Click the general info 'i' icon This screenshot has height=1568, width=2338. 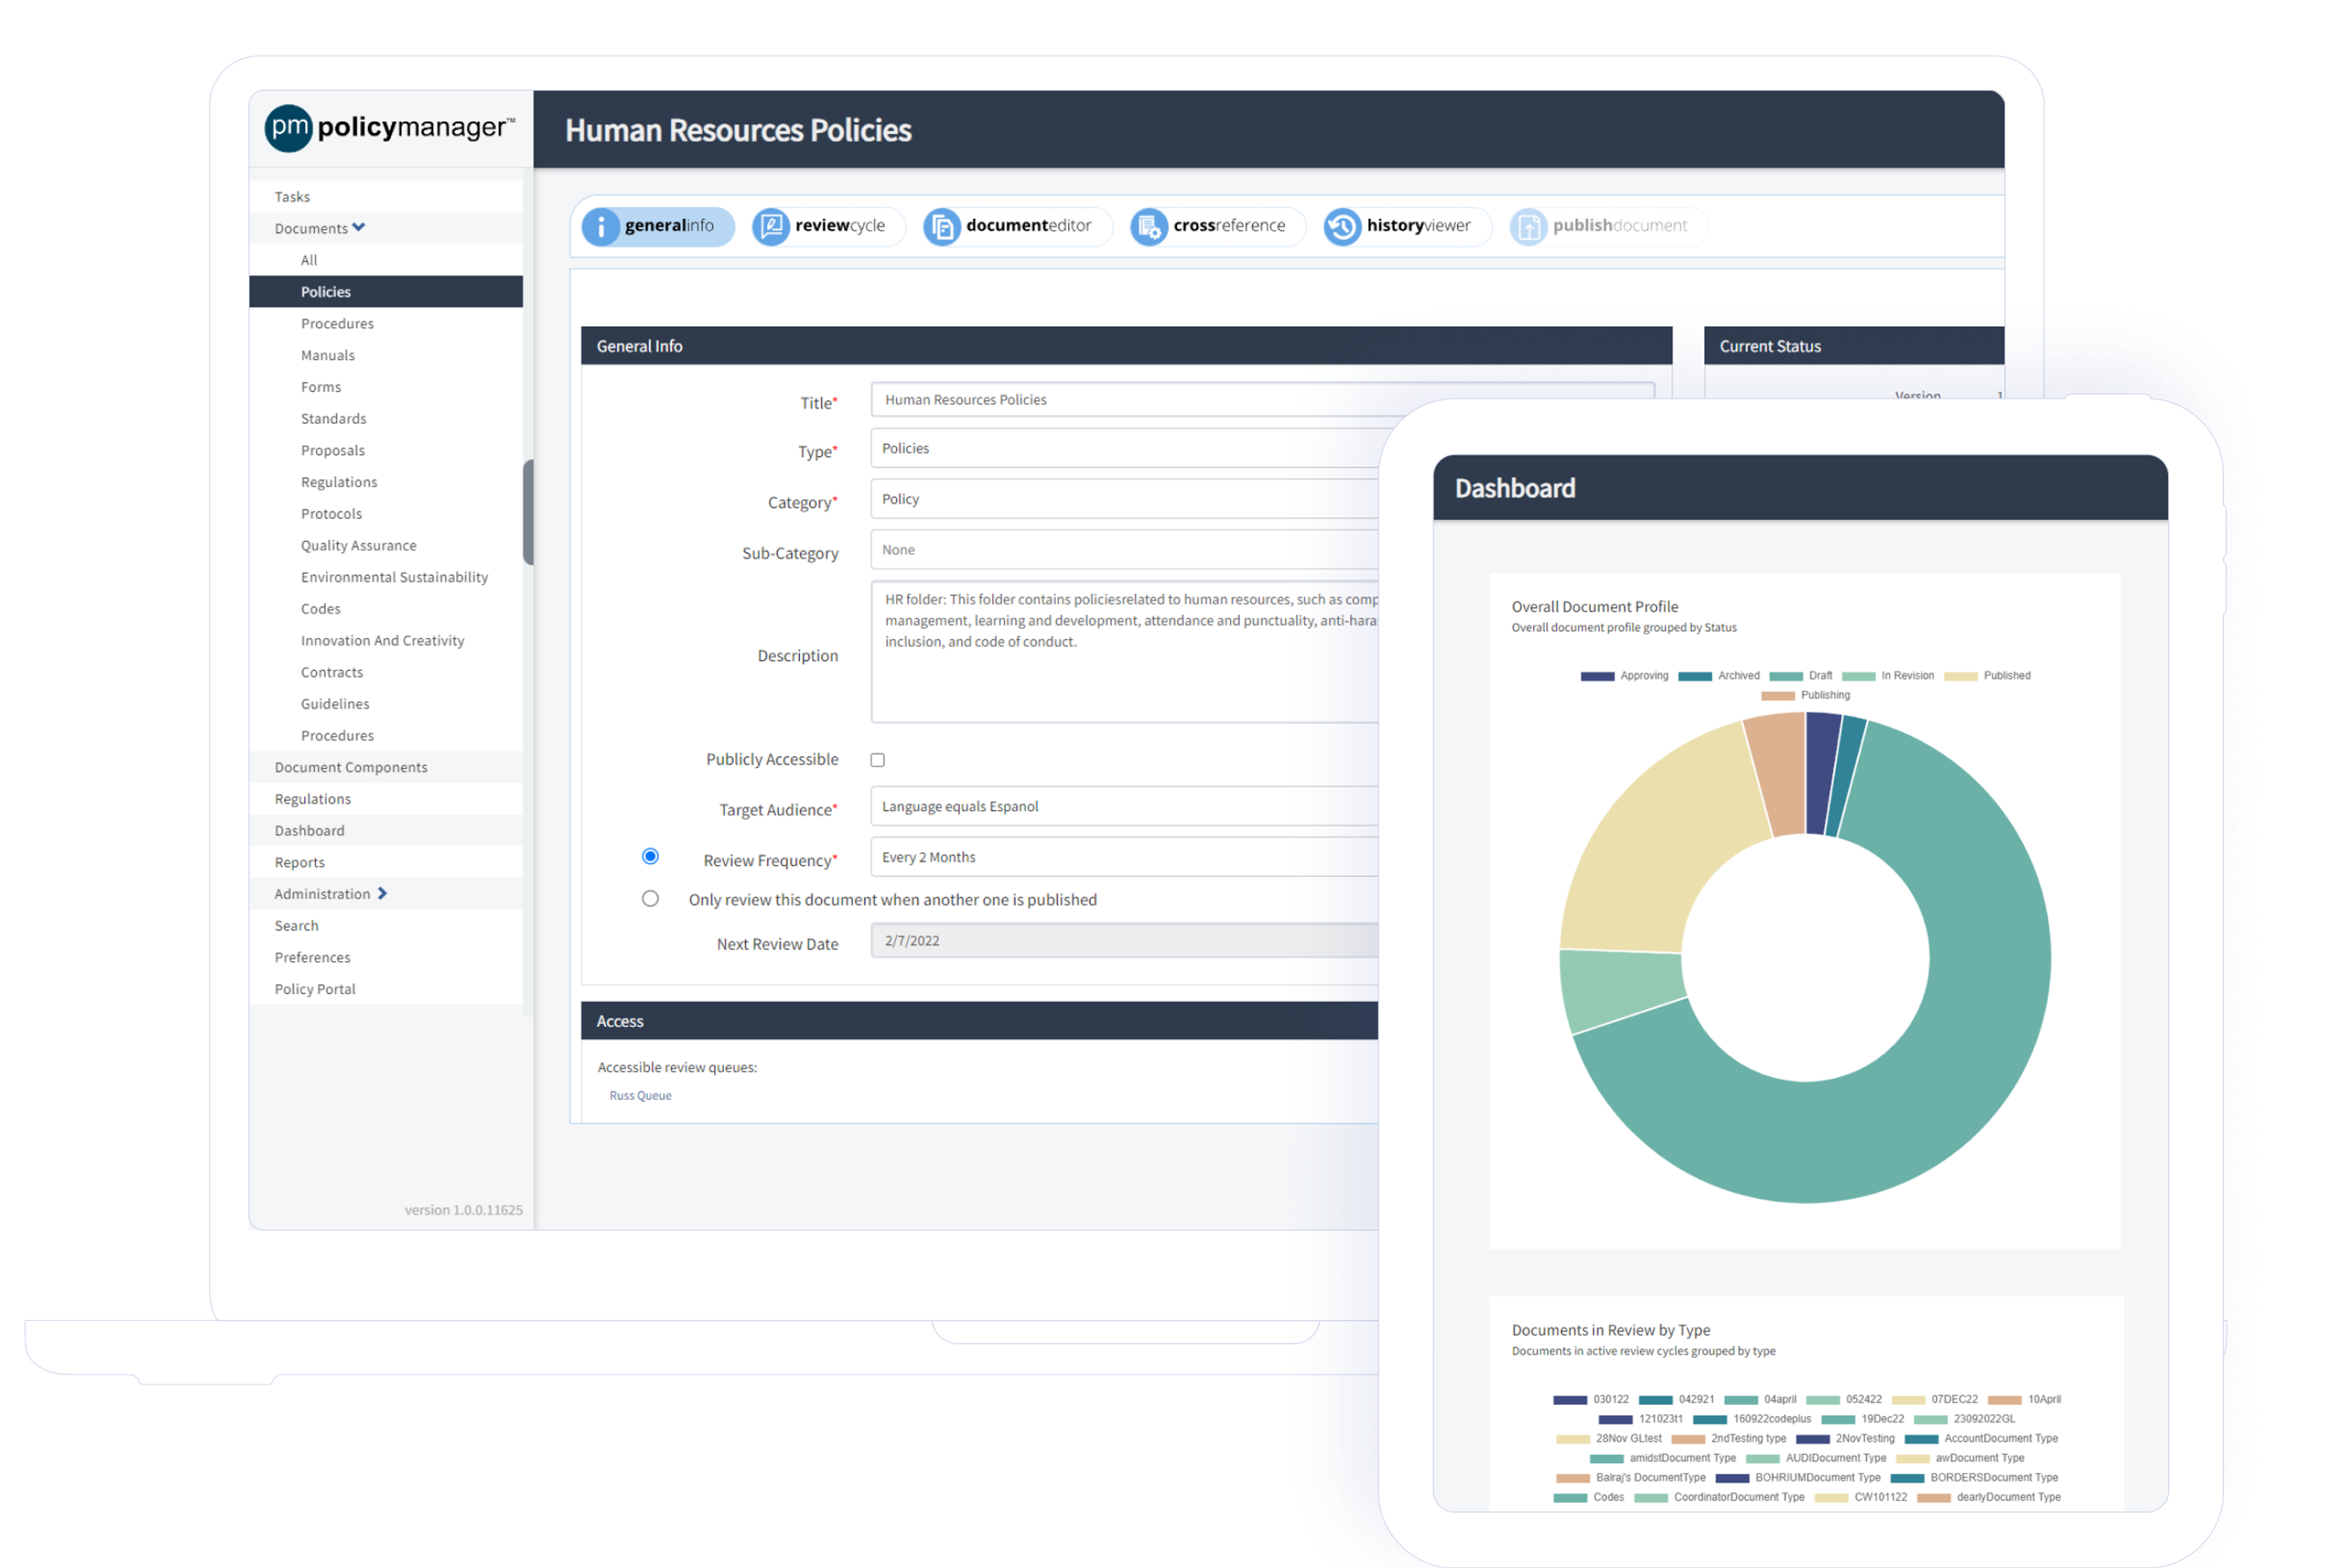601,227
